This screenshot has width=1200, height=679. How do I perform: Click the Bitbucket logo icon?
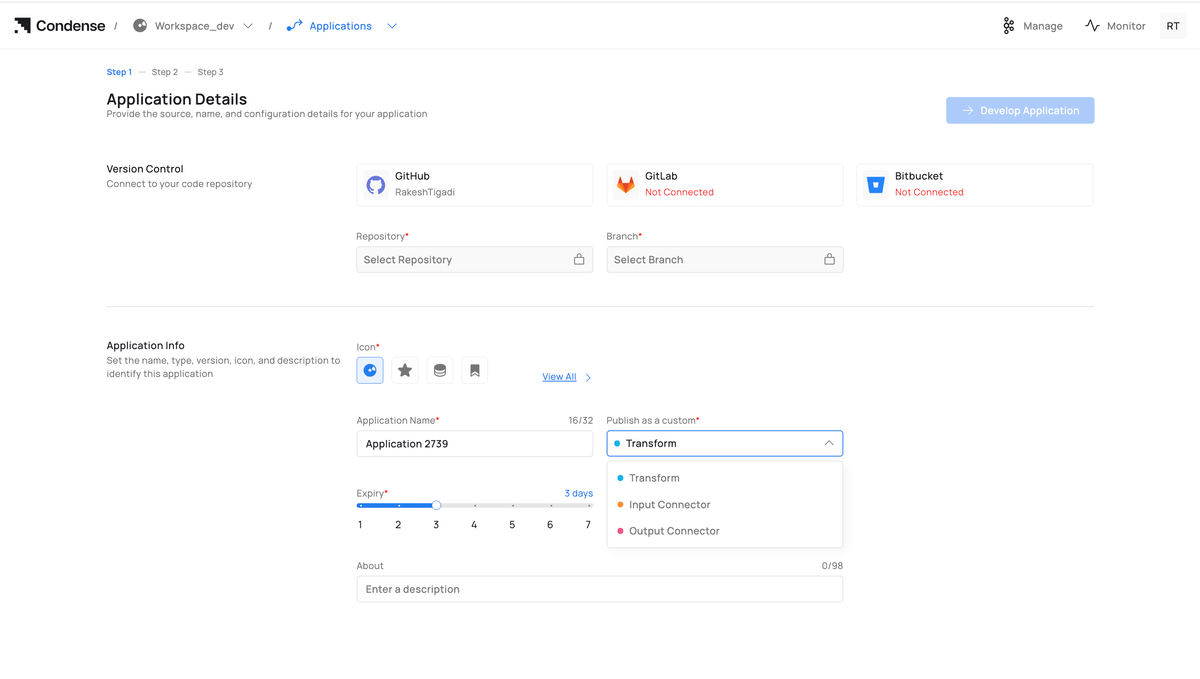pos(875,185)
